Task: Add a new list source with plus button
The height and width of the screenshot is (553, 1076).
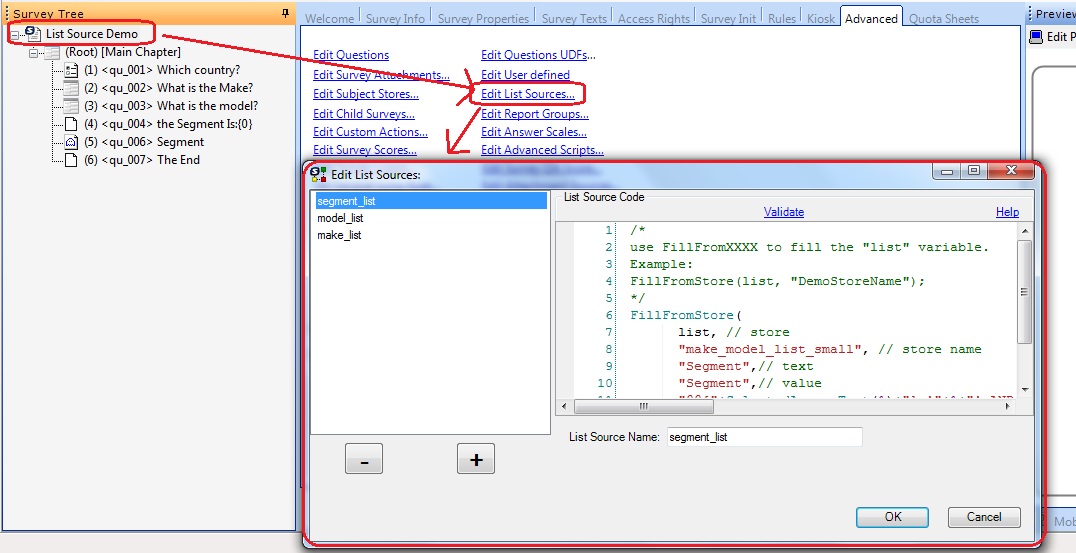Action: point(476,459)
